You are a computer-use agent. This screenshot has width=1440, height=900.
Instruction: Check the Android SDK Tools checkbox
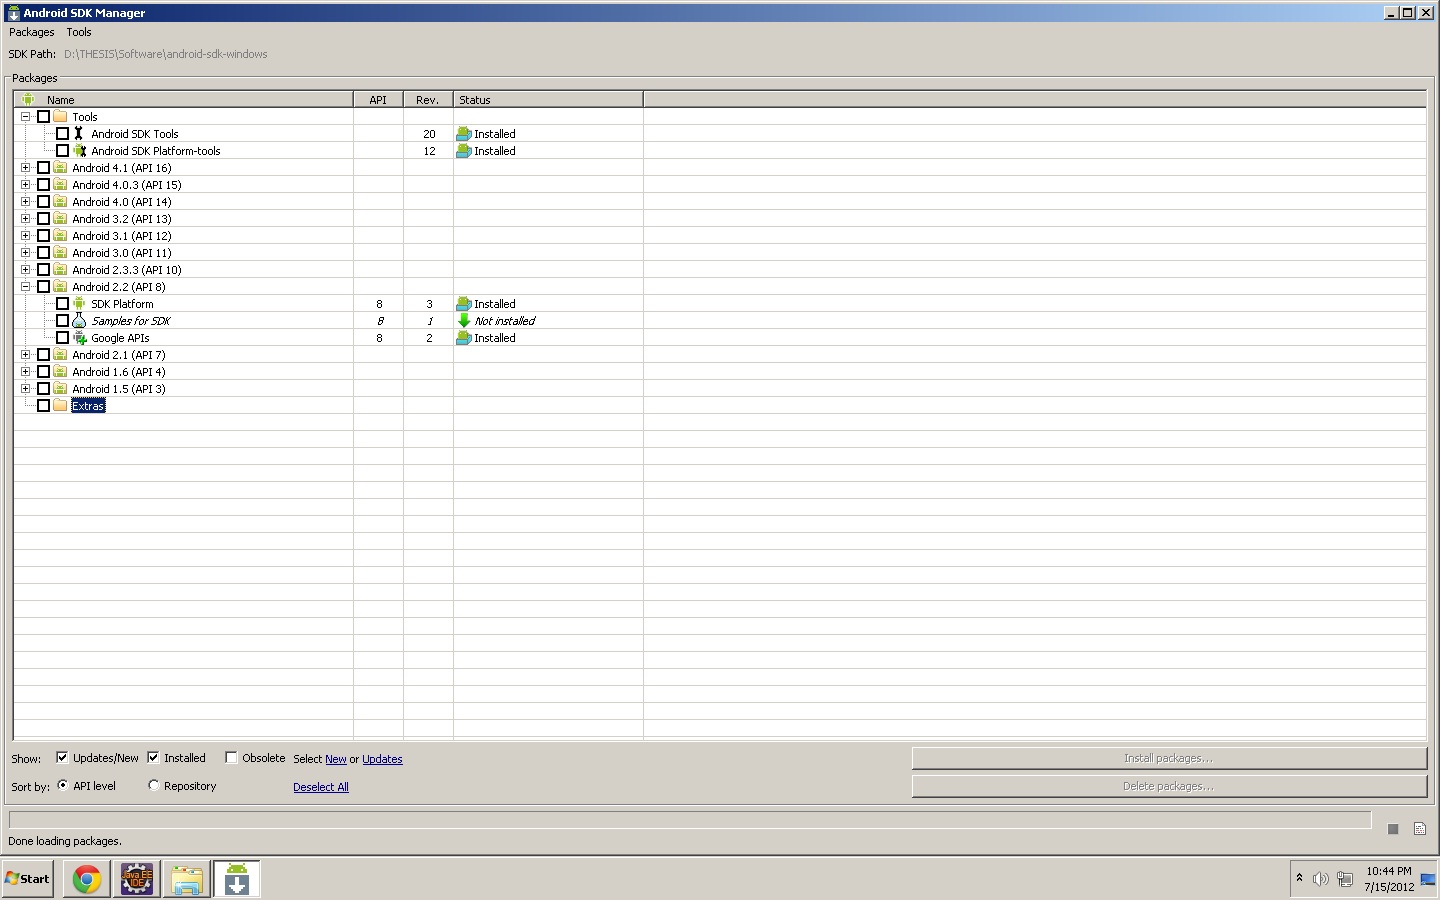click(62, 133)
